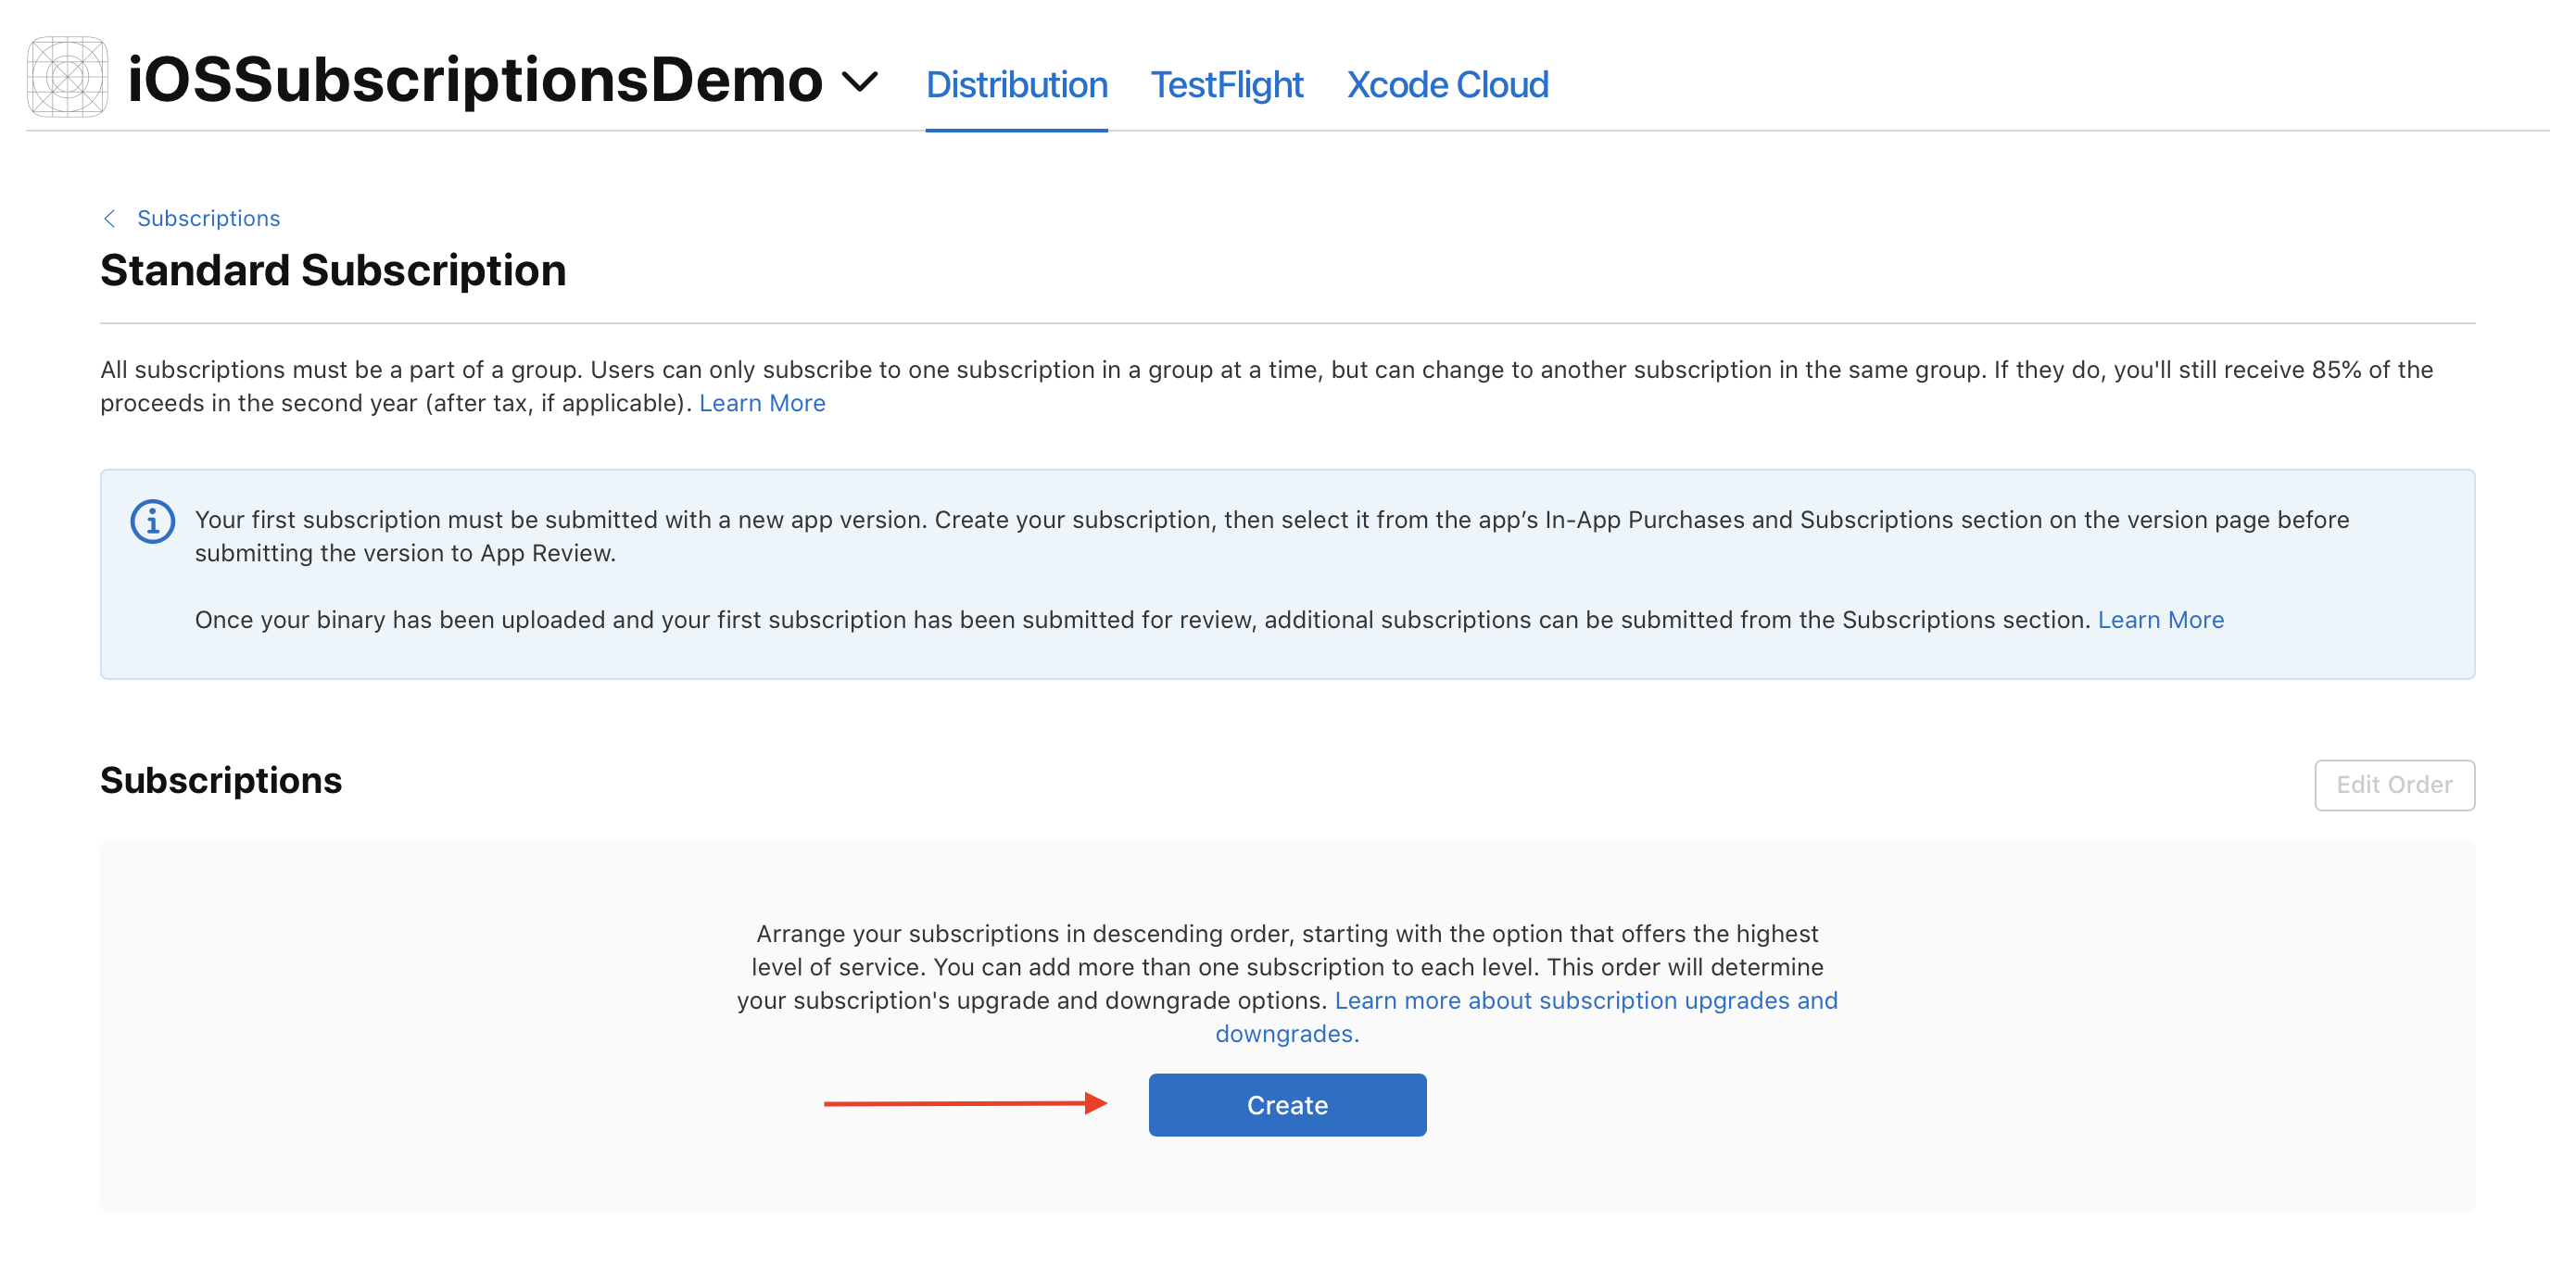
Task: Expand the app switcher chevron next to iOSSubscriptionsDemo
Action: coord(859,81)
